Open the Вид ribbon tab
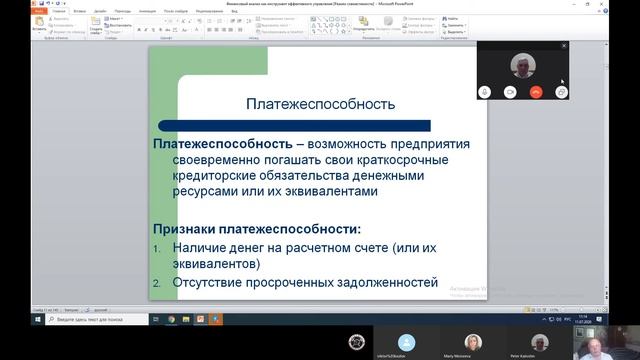Image resolution: width=640 pixels, height=360 pixels. [x=234, y=11]
